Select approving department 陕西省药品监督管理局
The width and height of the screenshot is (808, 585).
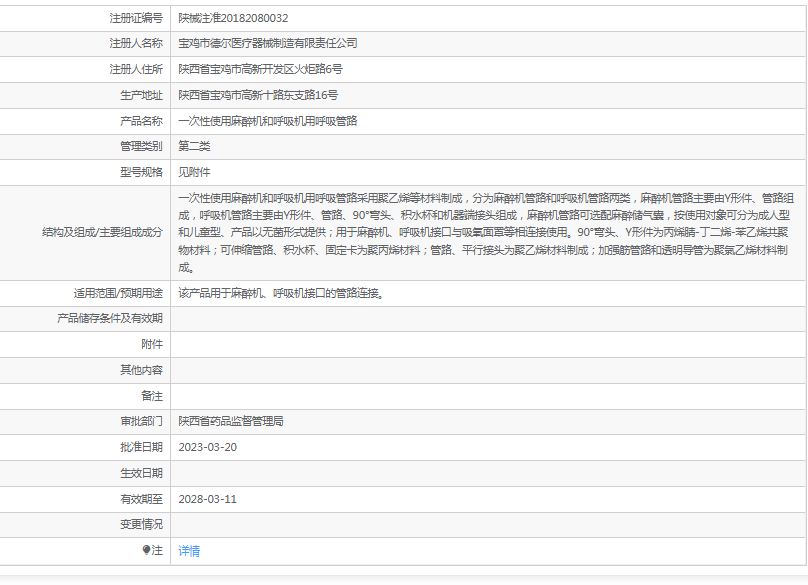tap(231, 422)
